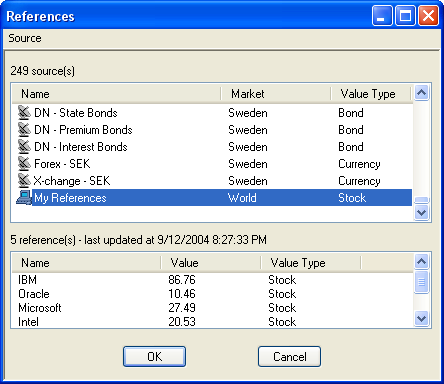Click references list scroll up arrow
The width and height of the screenshot is (444, 384).
coord(422,262)
